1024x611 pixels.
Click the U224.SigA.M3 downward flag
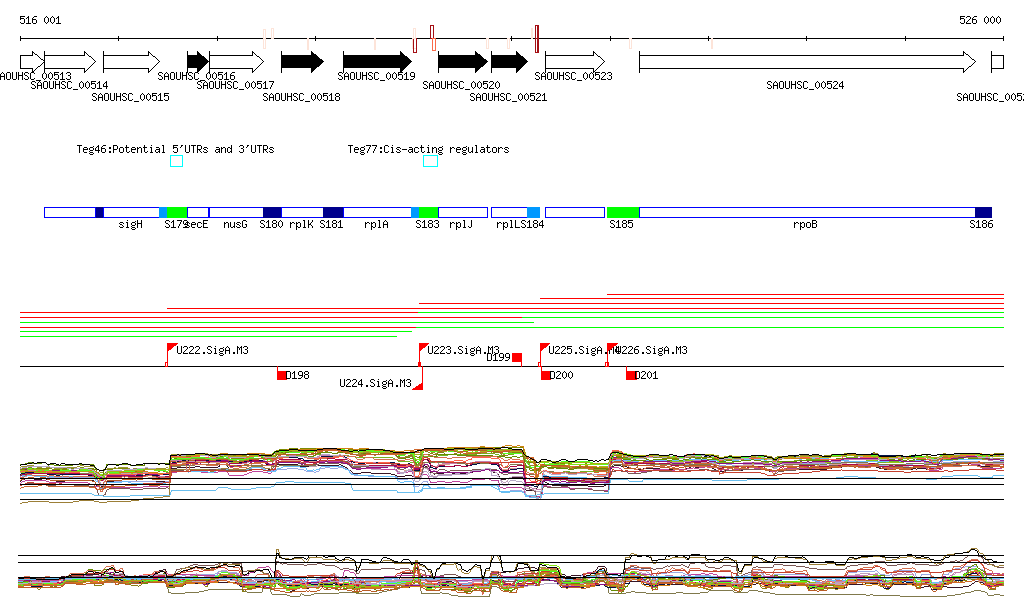(418, 382)
